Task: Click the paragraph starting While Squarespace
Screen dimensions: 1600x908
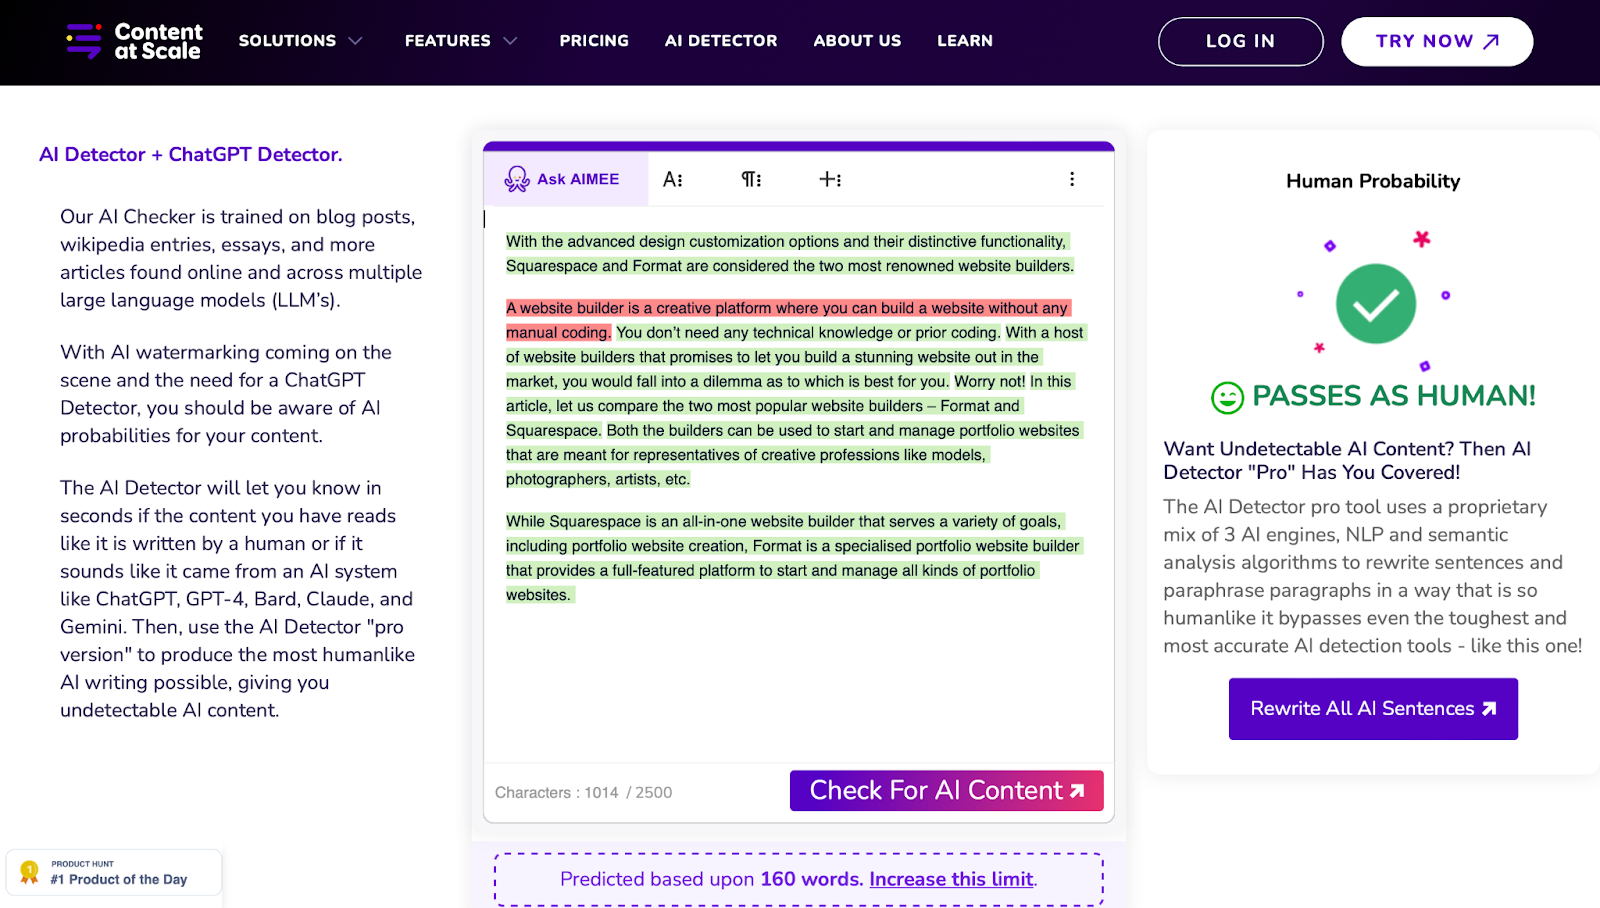Action: [x=792, y=558]
